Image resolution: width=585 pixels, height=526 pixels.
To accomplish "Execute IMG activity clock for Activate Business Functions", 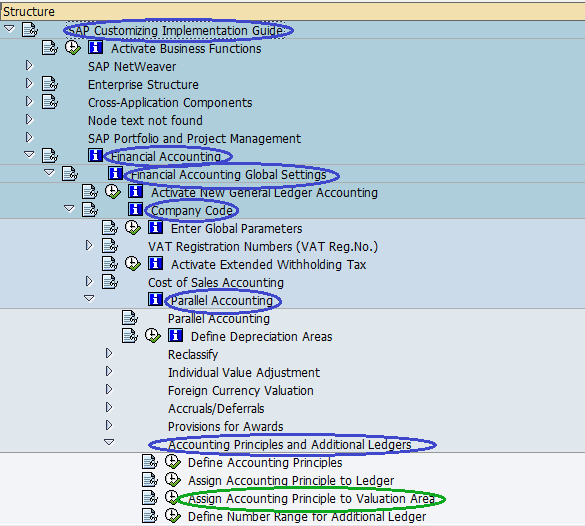I will [x=72, y=48].
